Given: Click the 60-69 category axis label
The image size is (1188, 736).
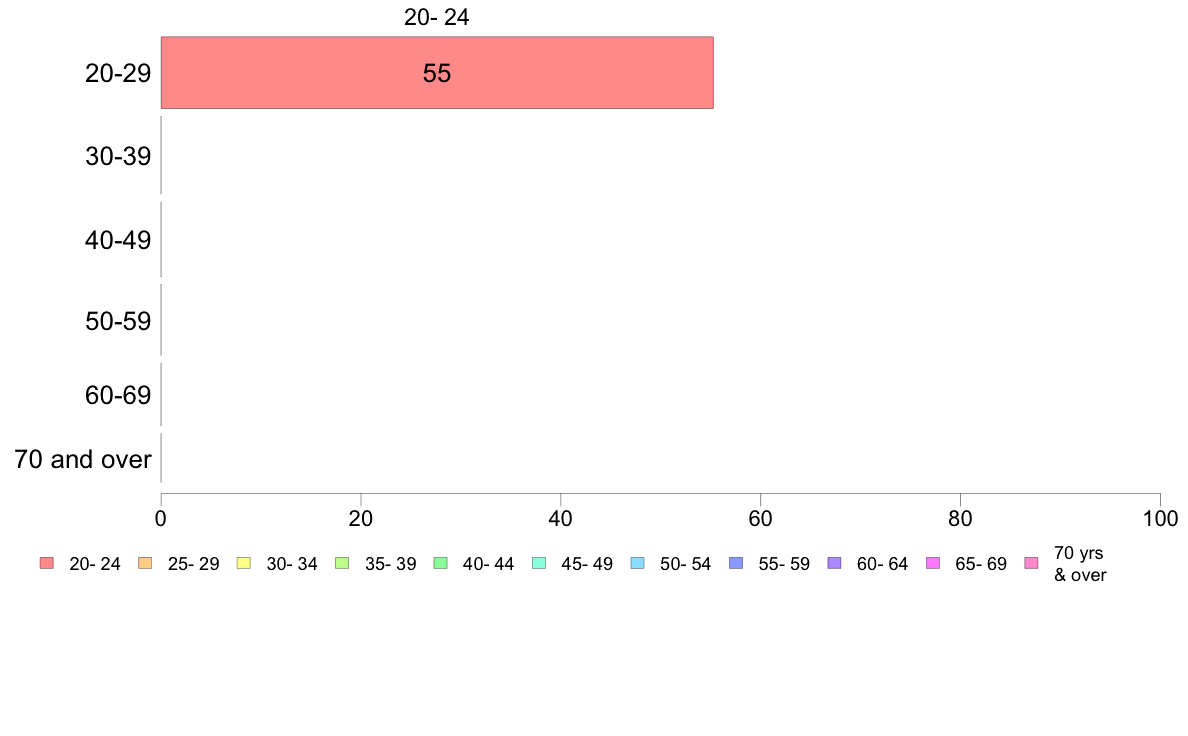Looking at the screenshot, I should click(x=118, y=396).
